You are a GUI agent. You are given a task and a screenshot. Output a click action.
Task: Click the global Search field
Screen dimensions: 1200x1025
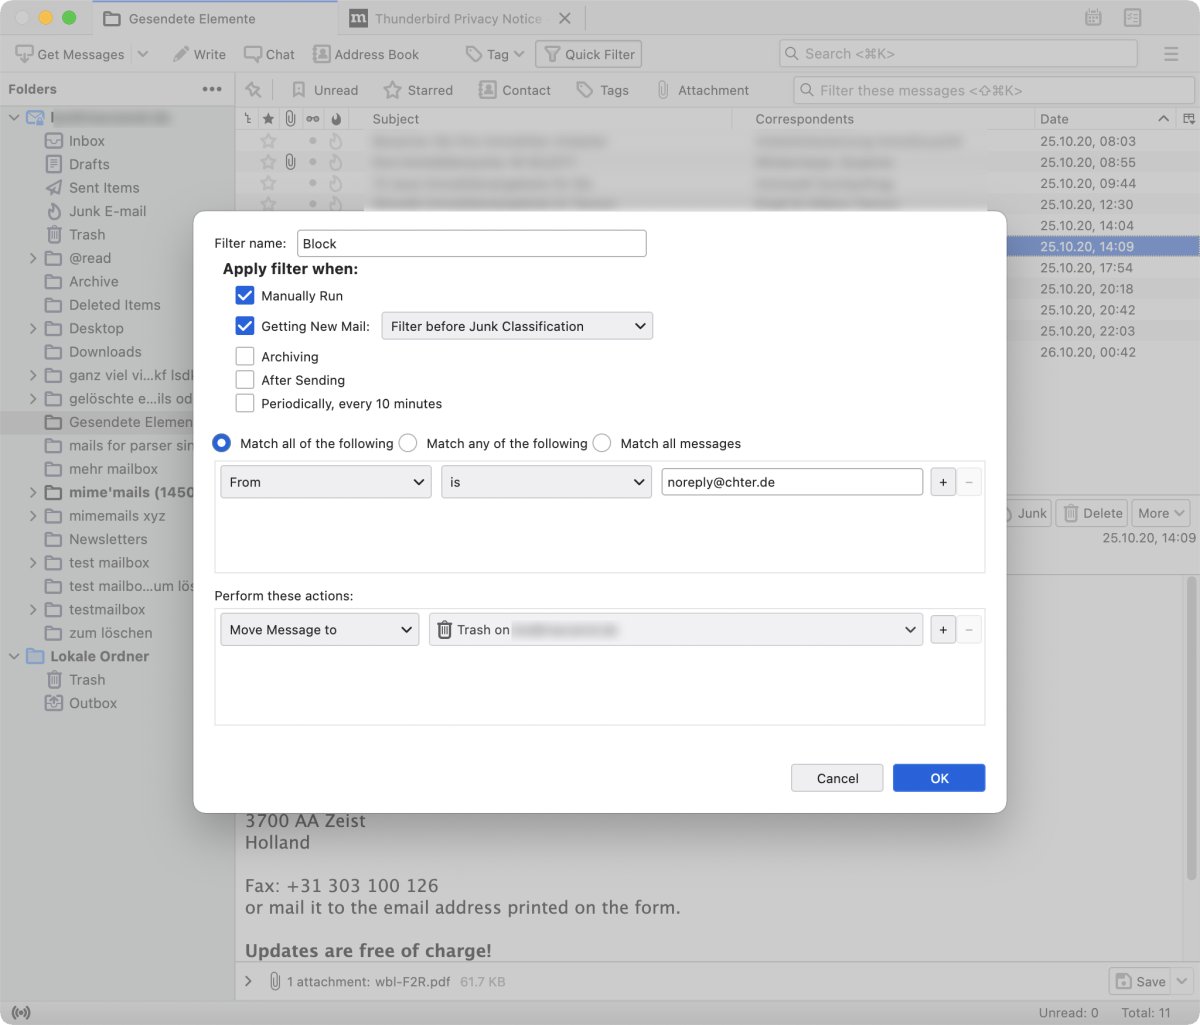tap(958, 53)
